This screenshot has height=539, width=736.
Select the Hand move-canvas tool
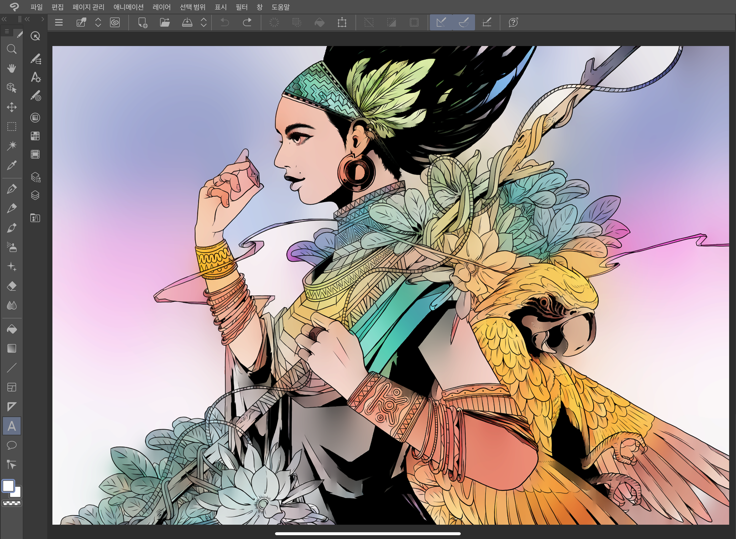[x=12, y=69]
